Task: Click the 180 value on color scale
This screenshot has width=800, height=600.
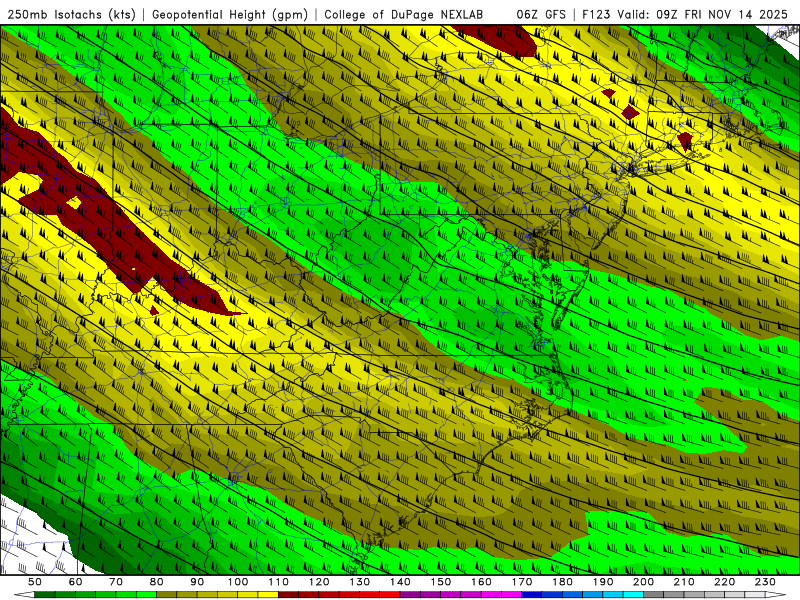Action: pos(562,582)
